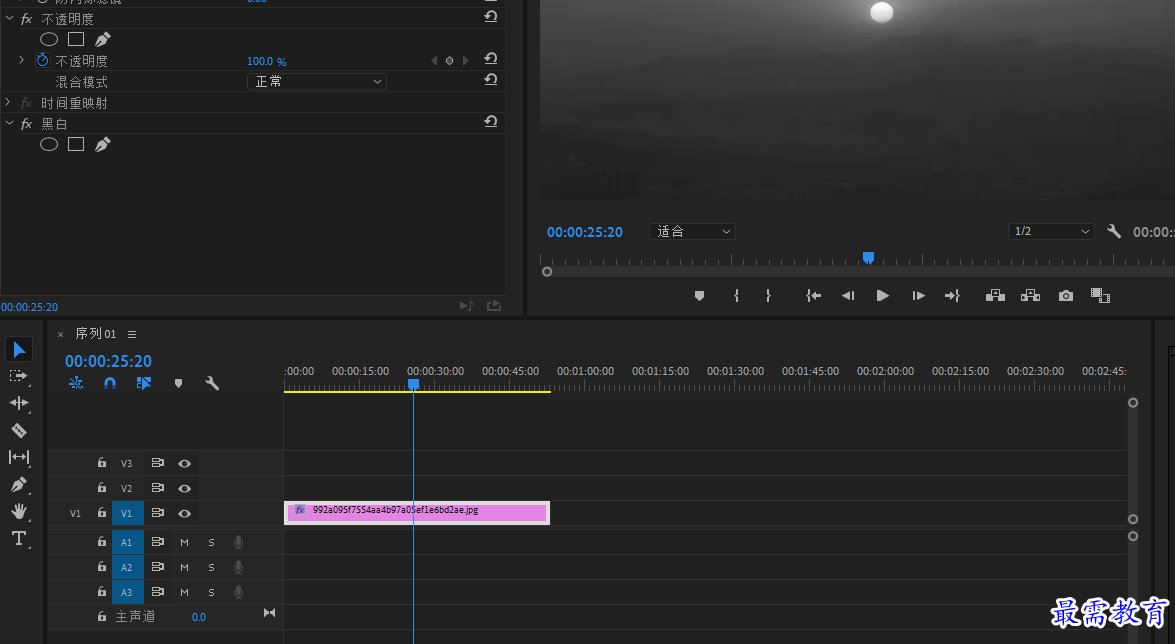
Task: Add opacity keyframe diamond button
Action: click(450, 61)
